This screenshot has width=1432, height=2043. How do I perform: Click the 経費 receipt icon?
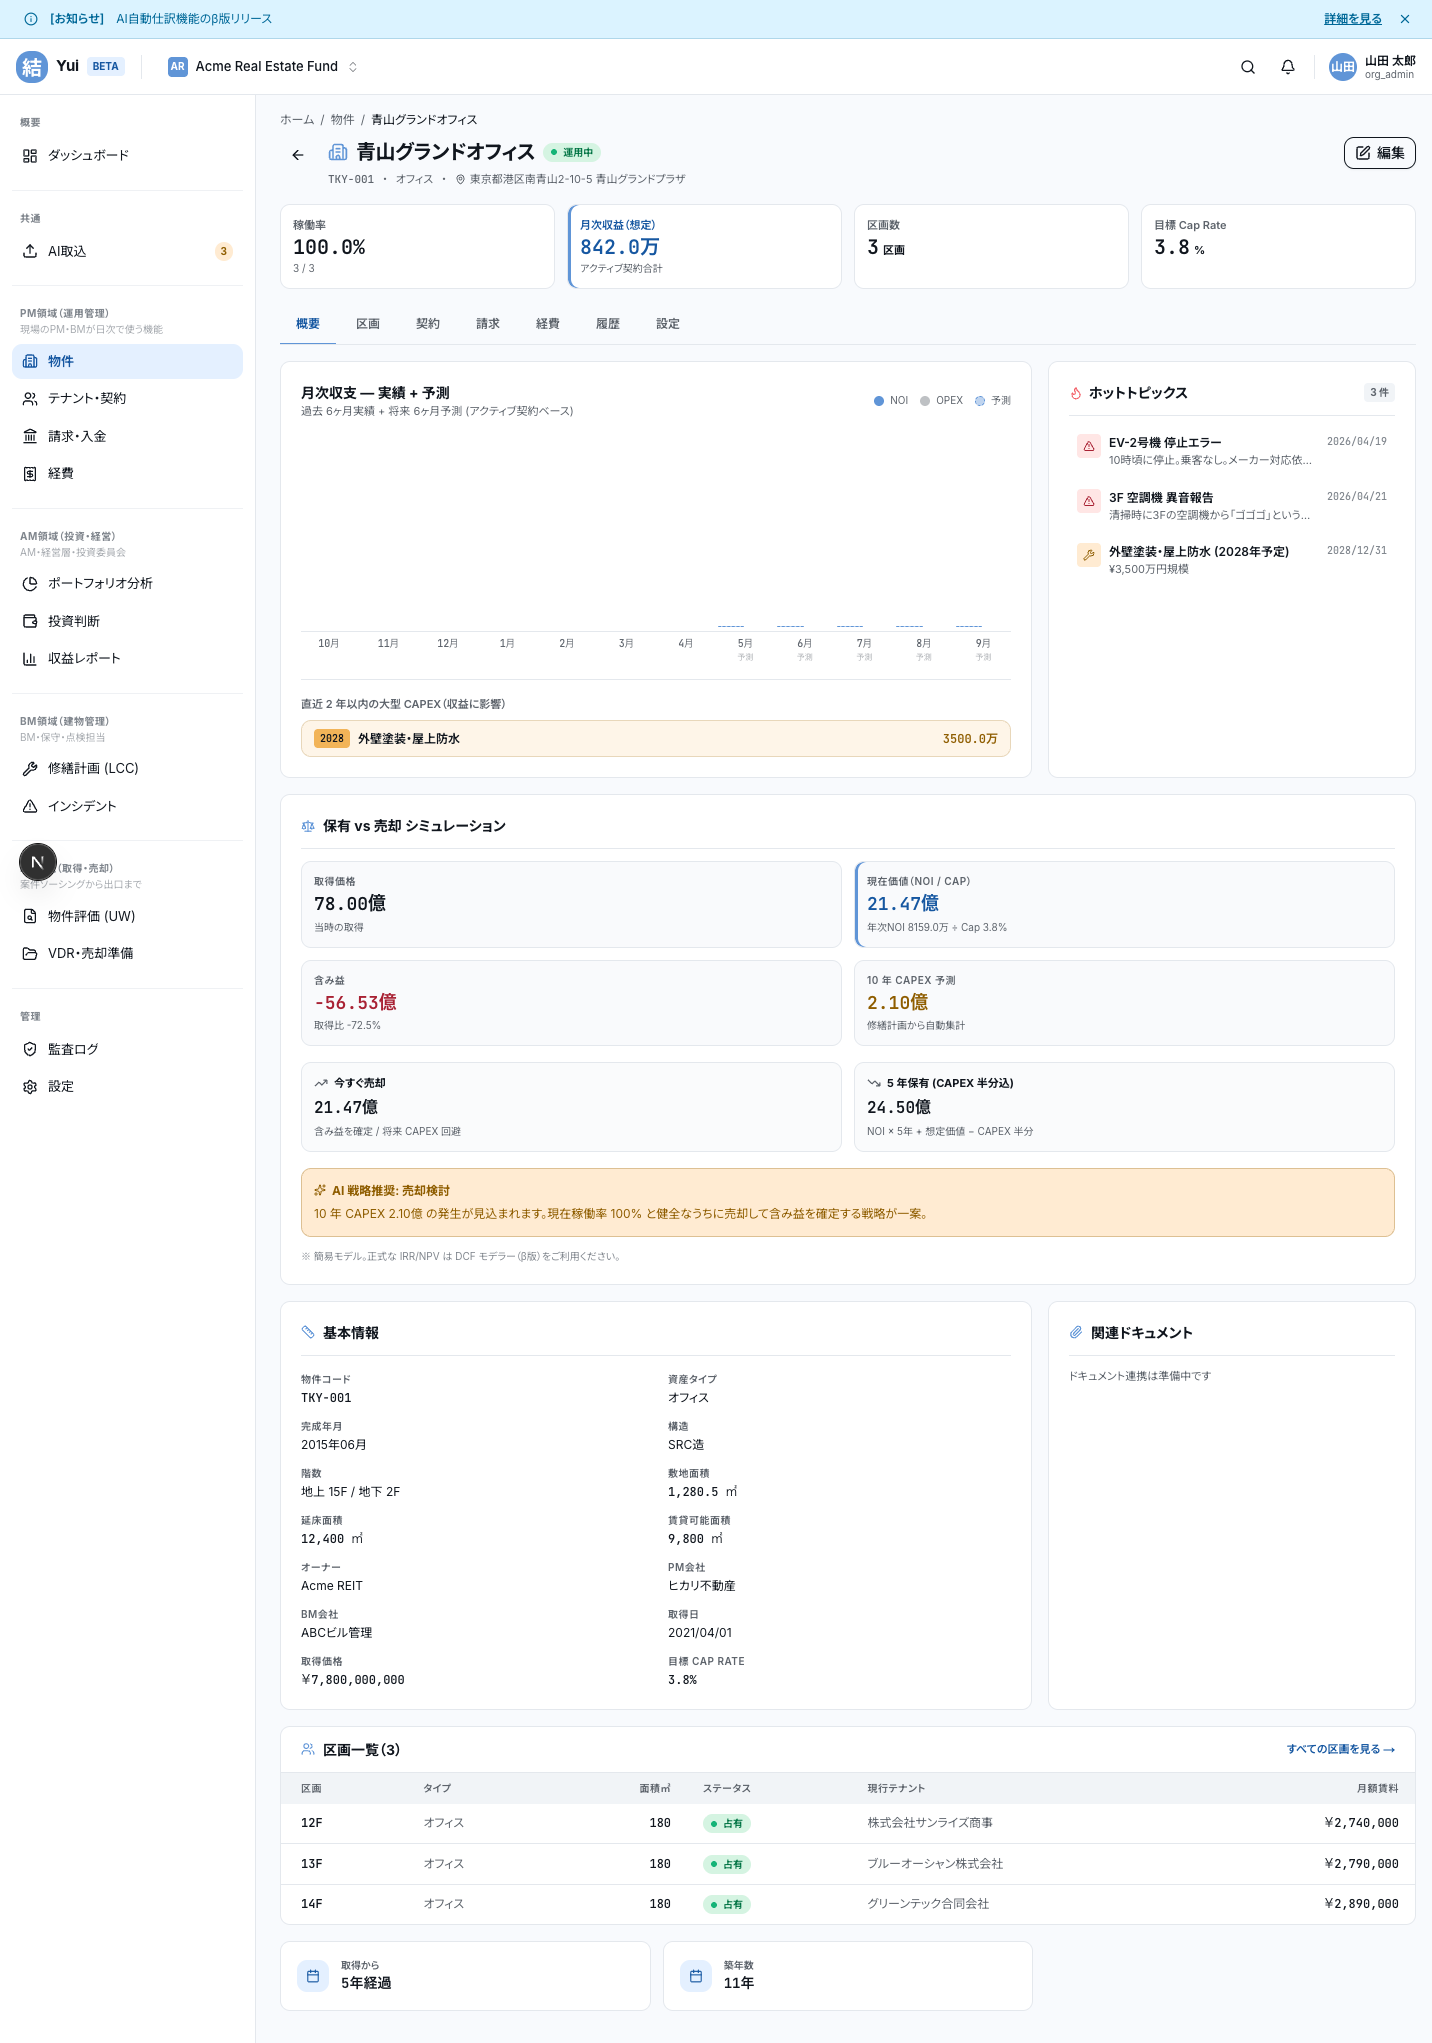tap(30, 474)
